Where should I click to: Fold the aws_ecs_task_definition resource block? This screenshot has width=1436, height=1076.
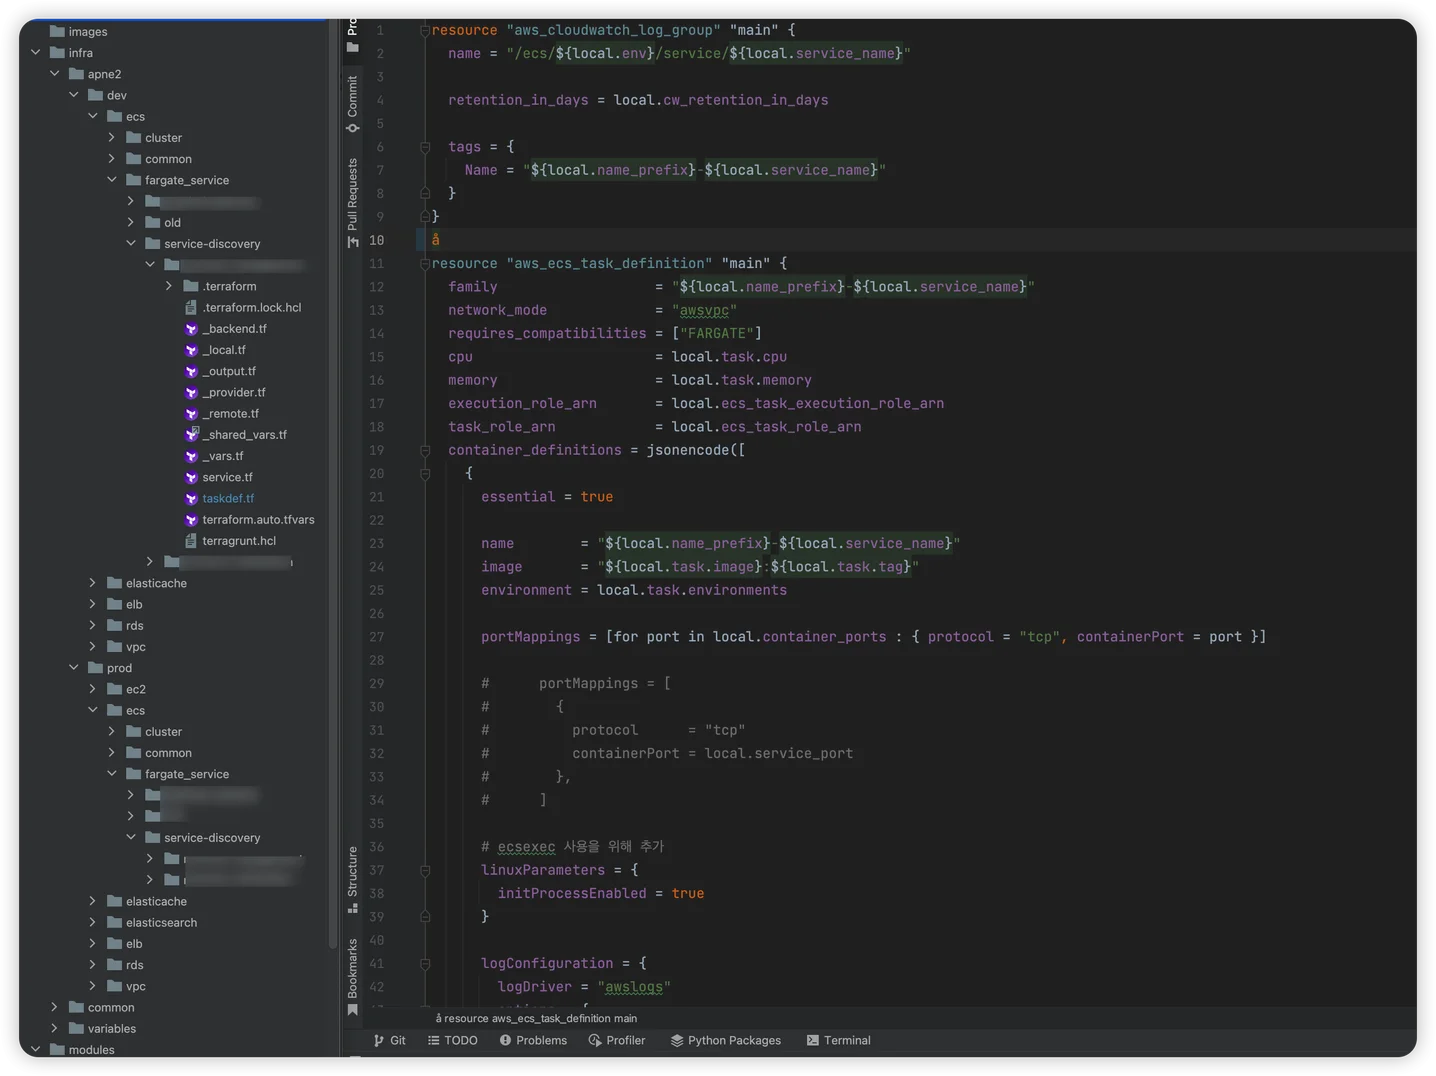(x=425, y=264)
